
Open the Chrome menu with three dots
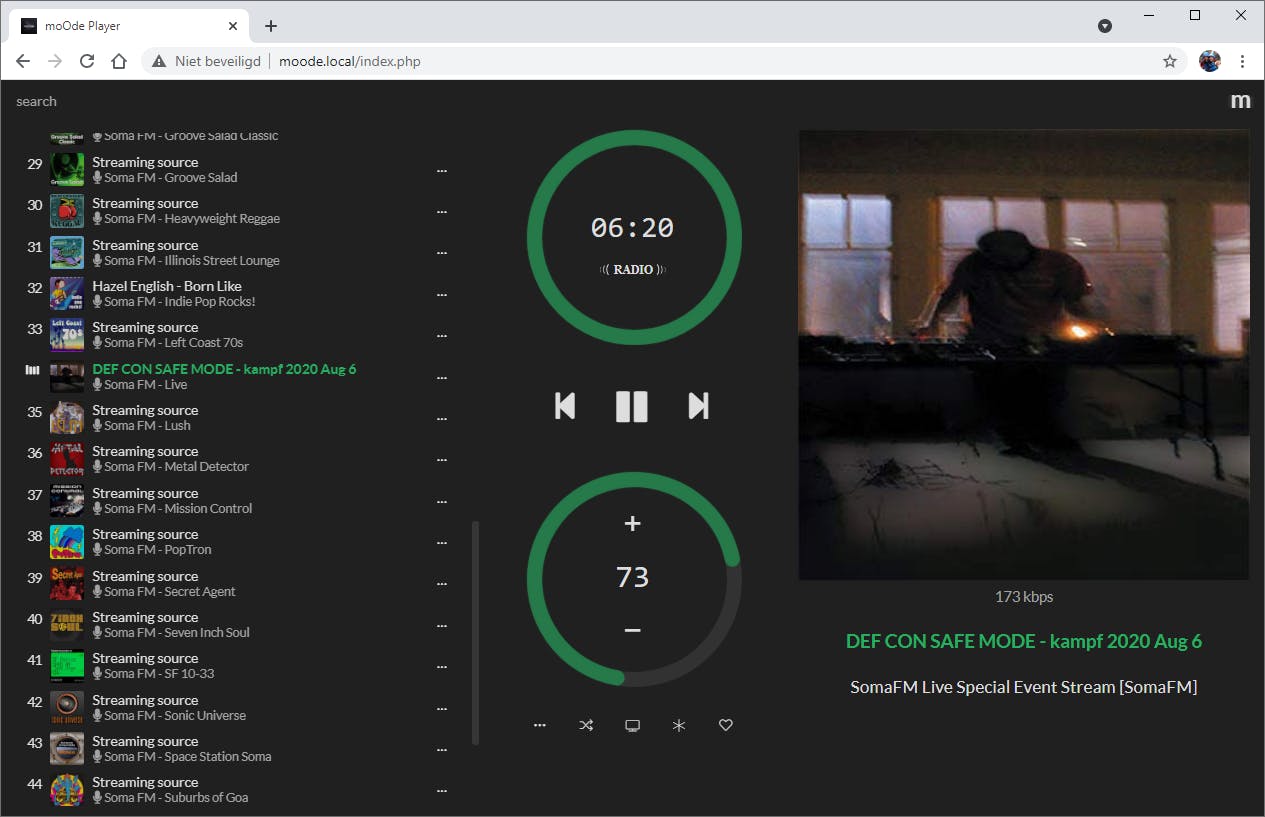coord(1242,61)
